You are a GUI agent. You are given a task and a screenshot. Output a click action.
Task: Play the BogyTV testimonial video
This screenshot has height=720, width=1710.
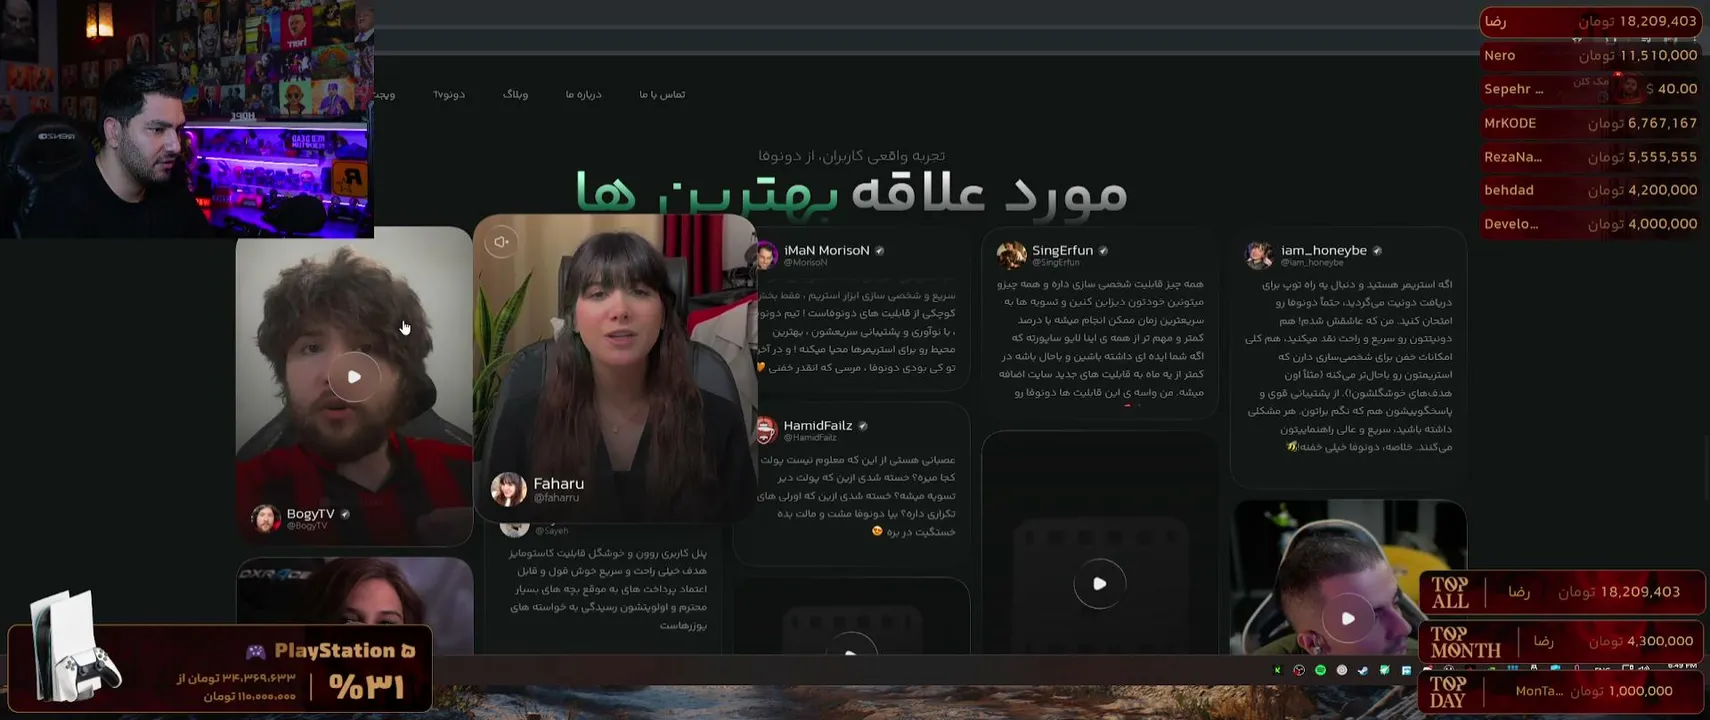point(354,377)
